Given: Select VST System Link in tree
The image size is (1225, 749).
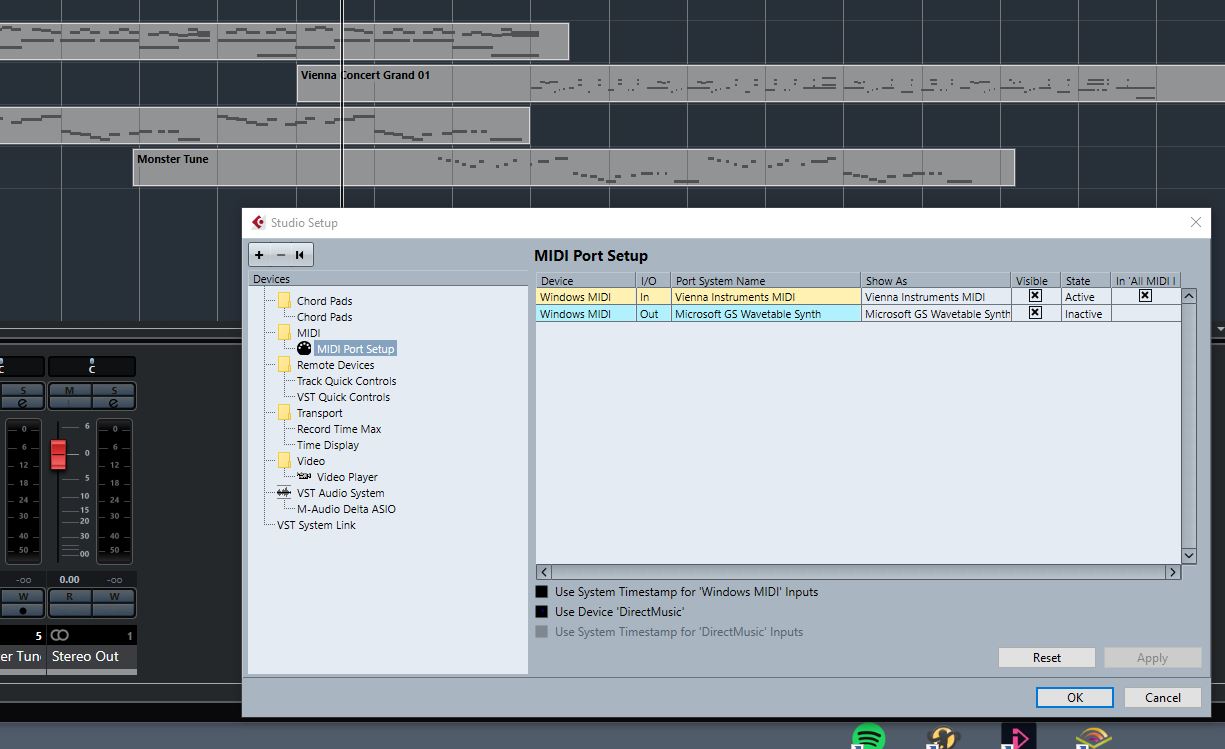Looking at the screenshot, I should 316,525.
